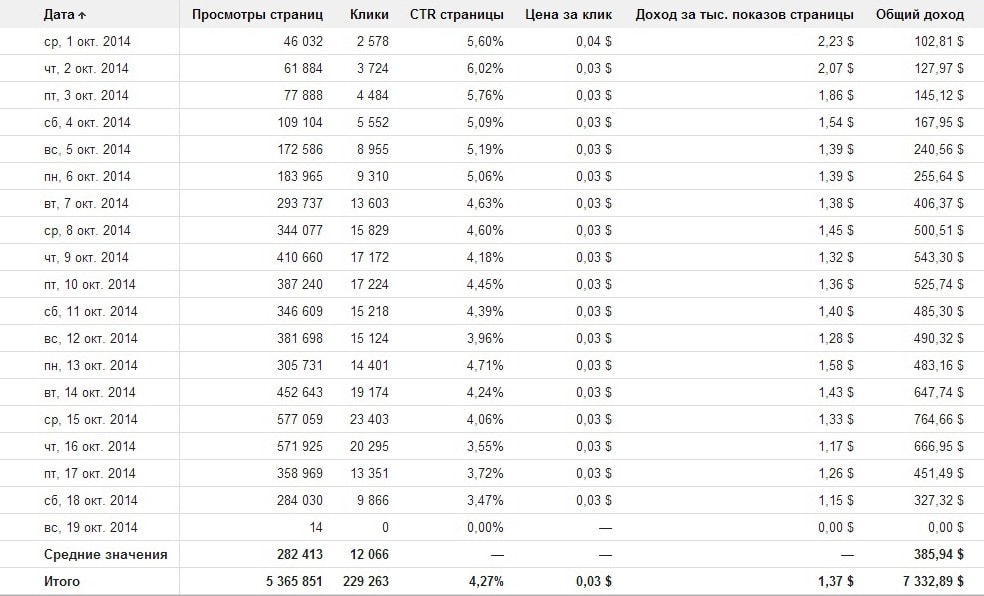Click the чт, 9 окт. 2014 date cell
This screenshot has height=596, width=984.
coord(86,258)
